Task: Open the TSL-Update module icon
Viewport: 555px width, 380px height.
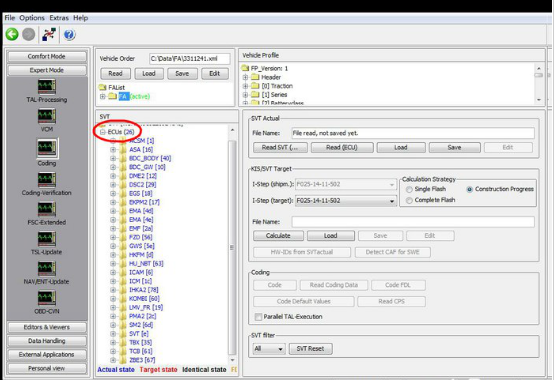Action: click(47, 240)
